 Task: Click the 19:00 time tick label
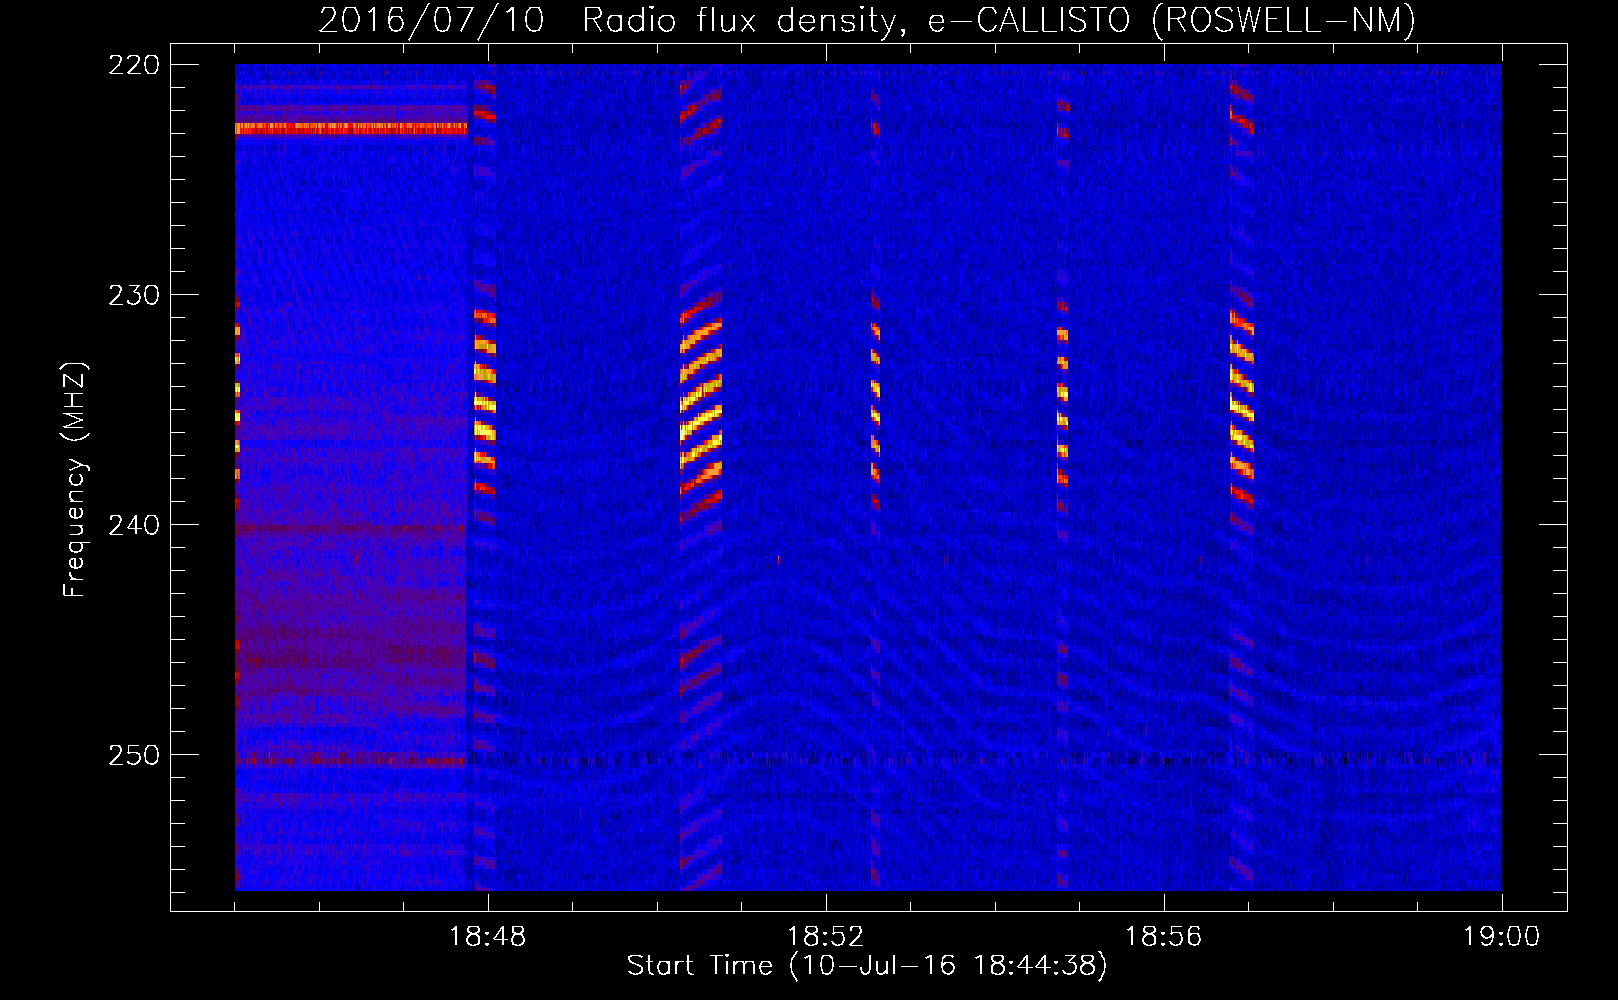click(1501, 937)
